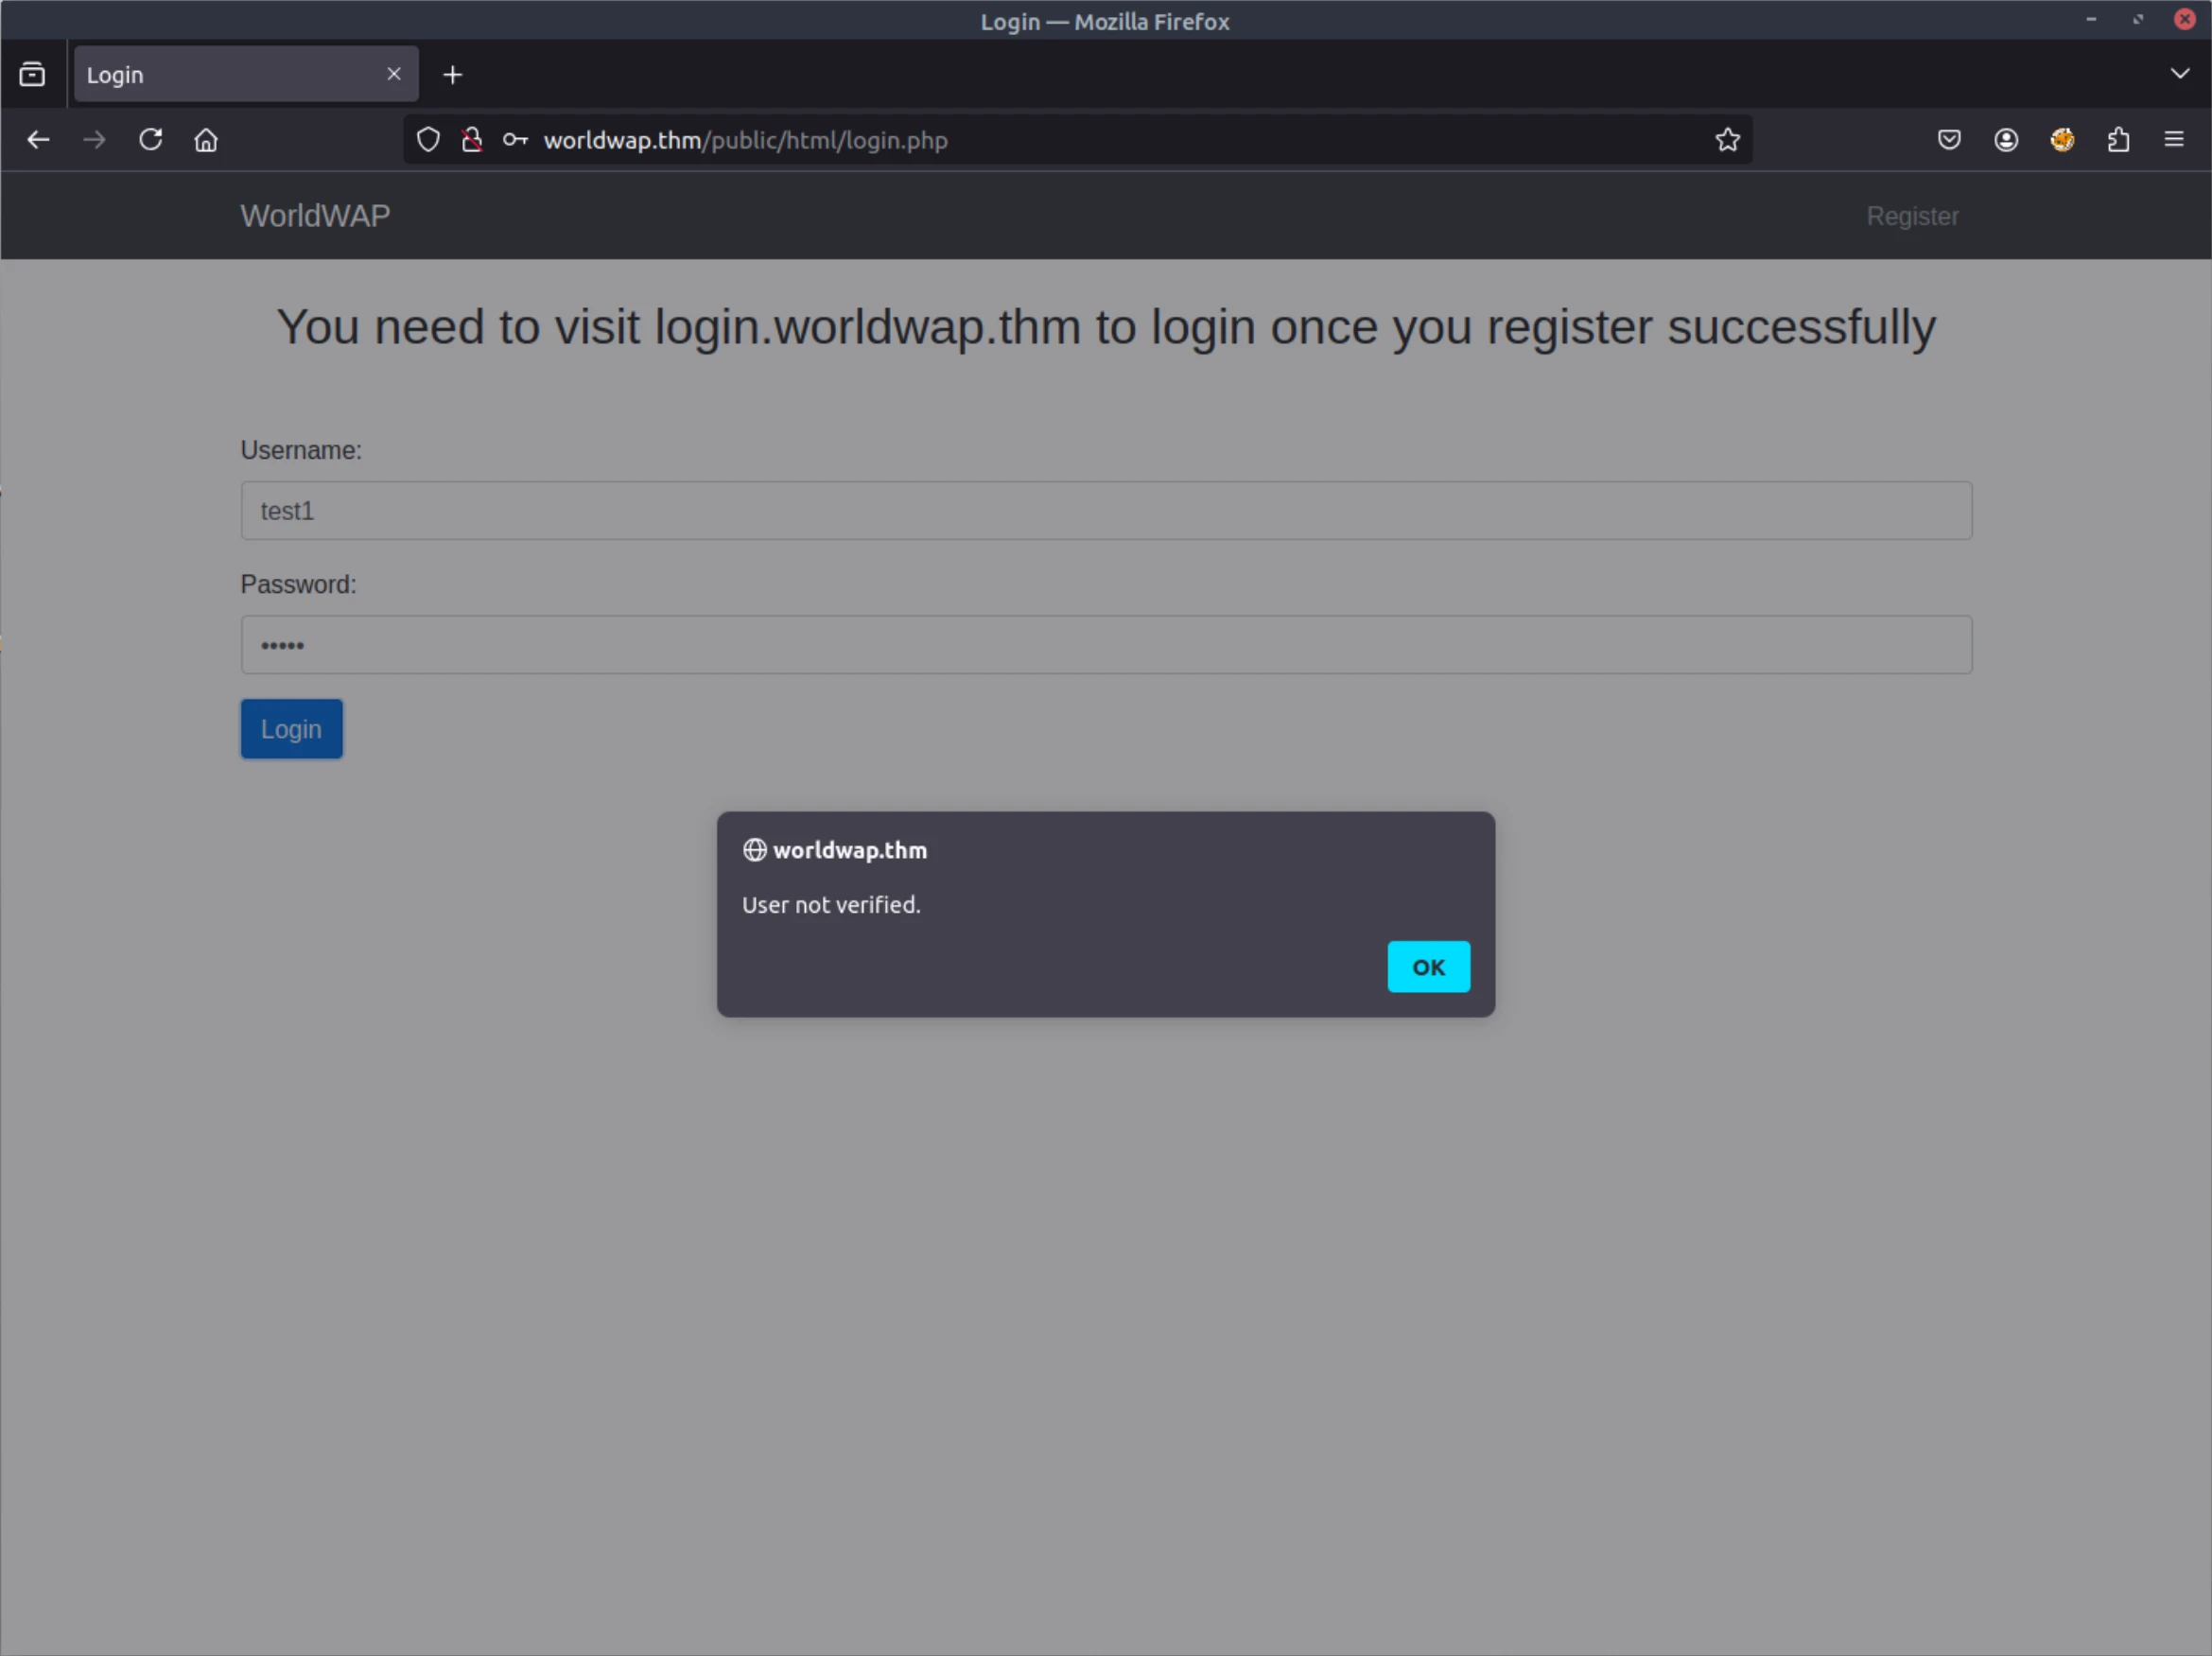
Task: Expand the list all tabs chevron
Action: 2179,74
